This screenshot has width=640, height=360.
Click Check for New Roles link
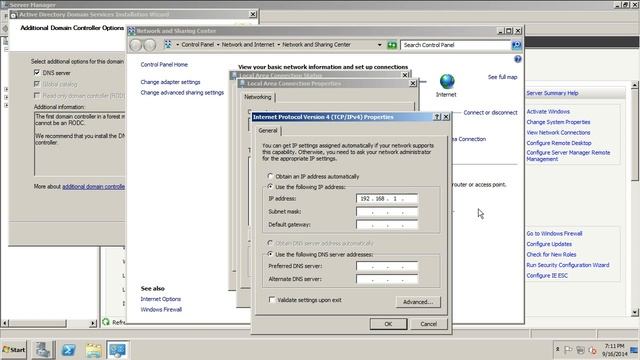551,254
